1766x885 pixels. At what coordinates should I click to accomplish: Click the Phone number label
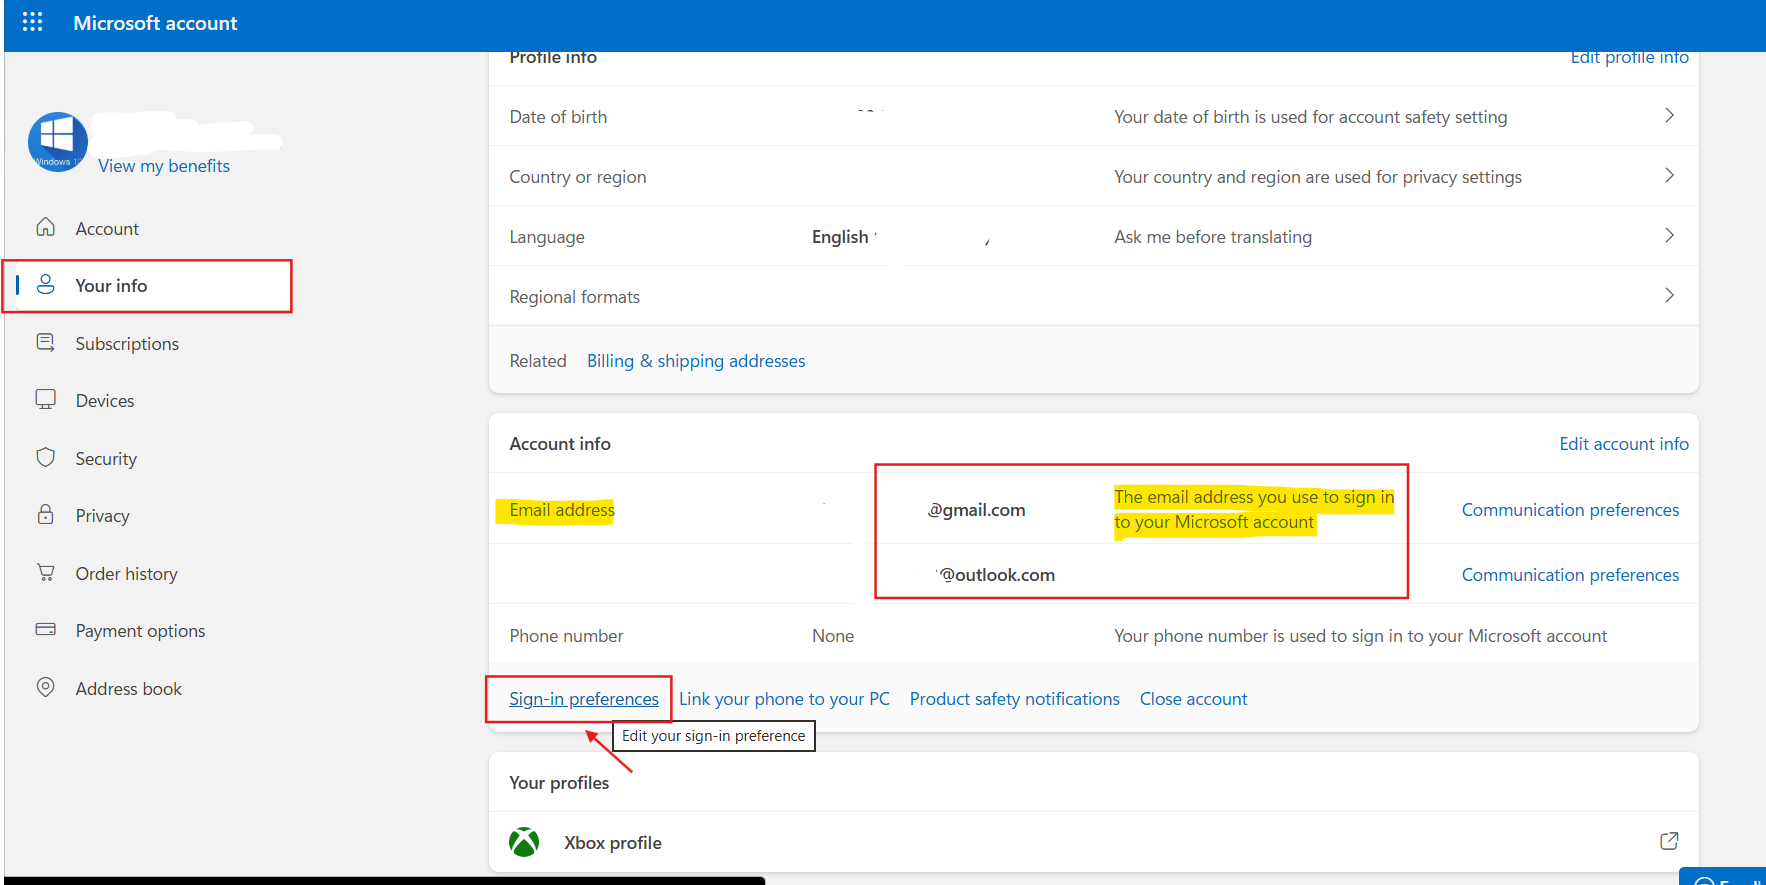(x=566, y=636)
